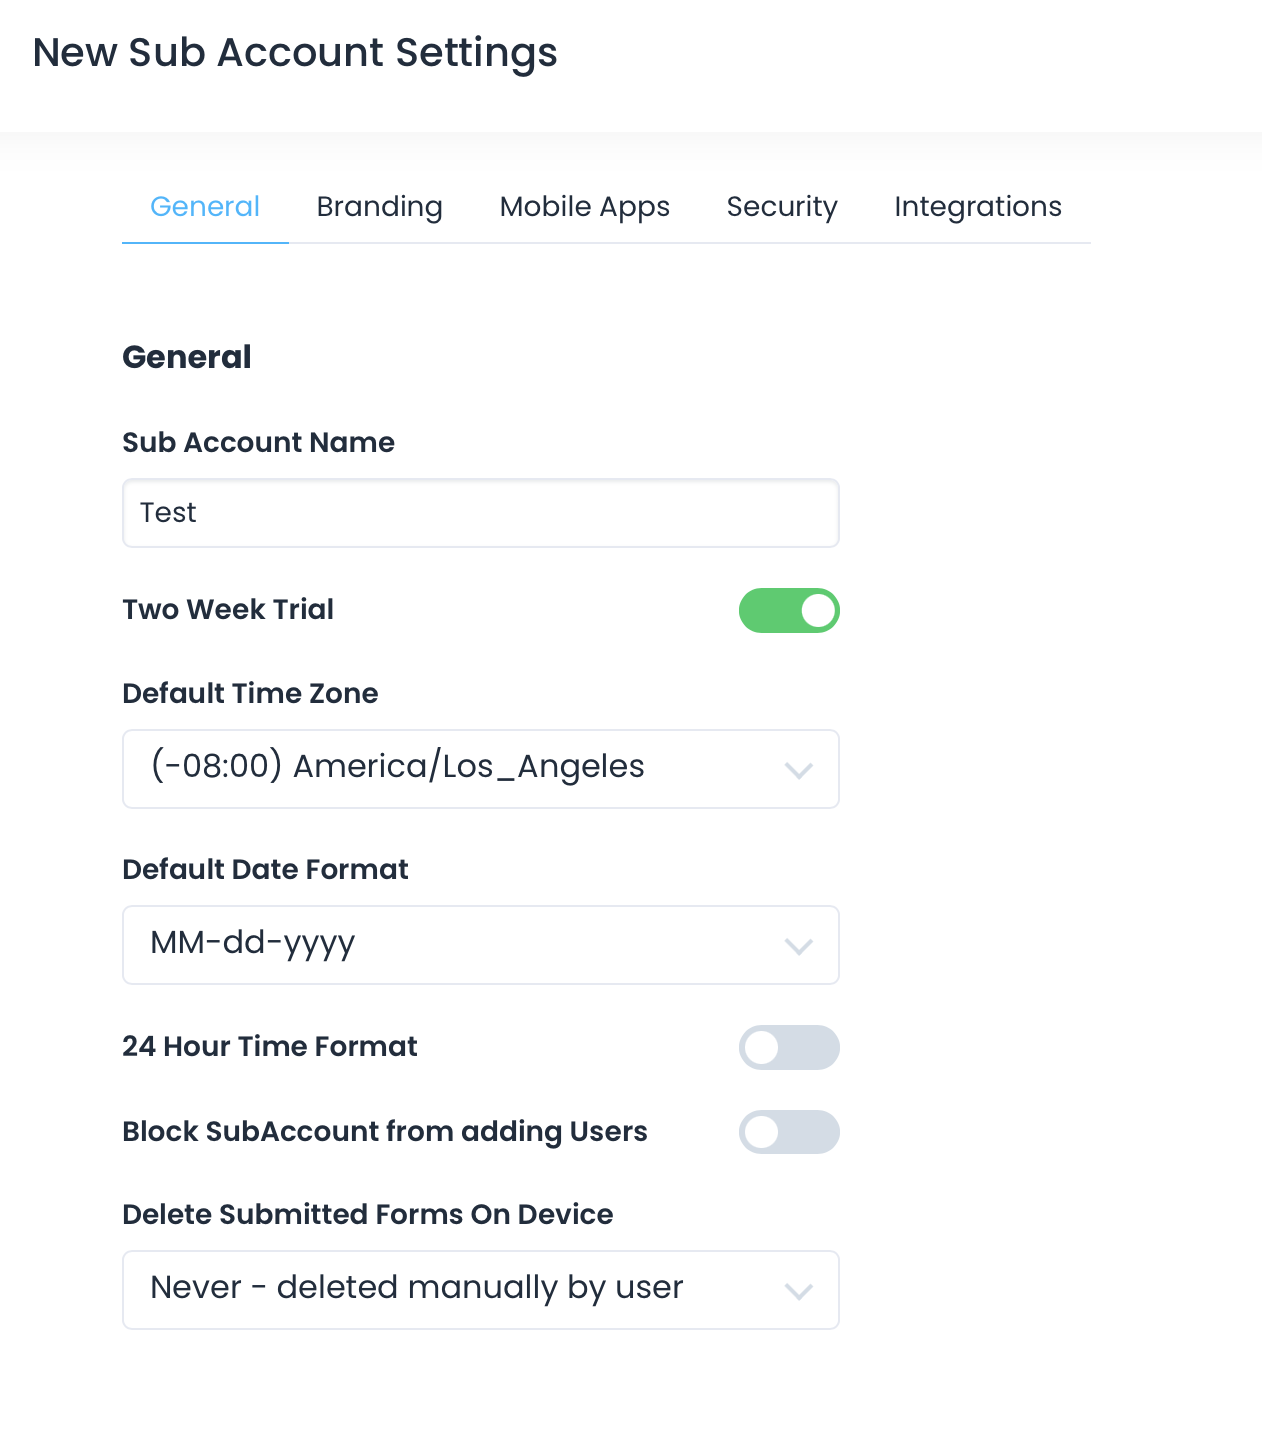Click chevron arrow beside Never - deleted manually
Viewport: 1262px width, 1436px height.
tap(798, 1292)
